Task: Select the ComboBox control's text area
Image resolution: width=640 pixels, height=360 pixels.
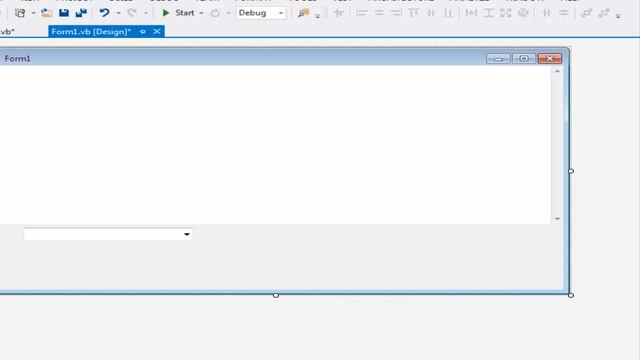Action: click(x=103, y=234)
